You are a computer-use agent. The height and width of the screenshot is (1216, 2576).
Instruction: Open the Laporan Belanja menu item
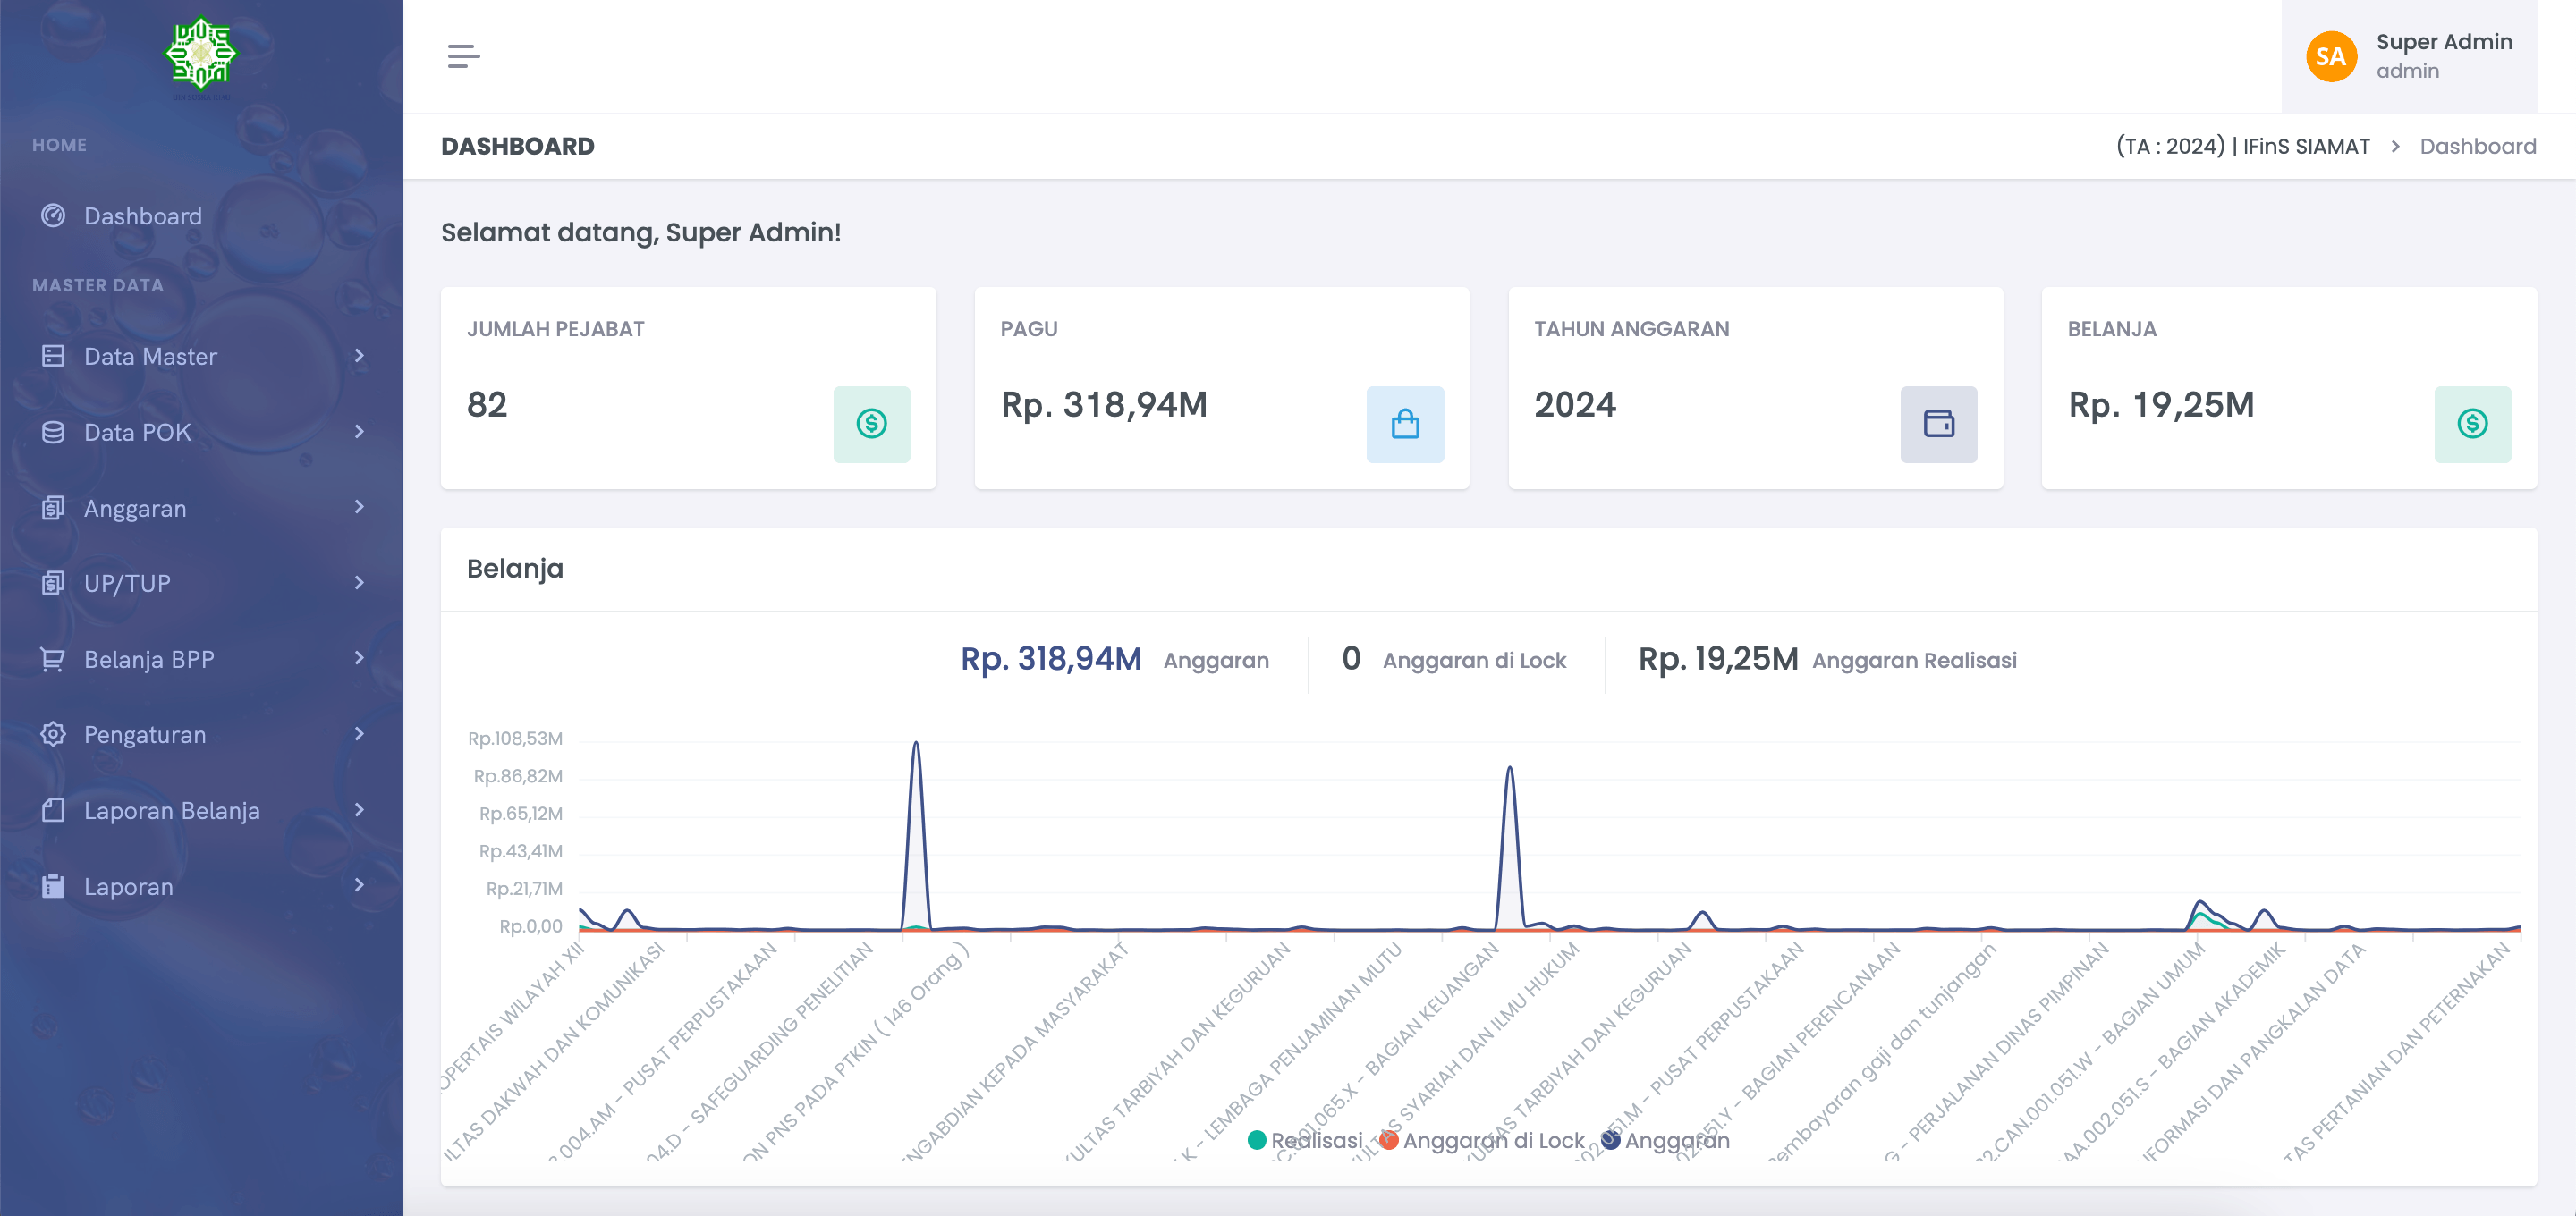pyautogui.click(x=201, y=810)
